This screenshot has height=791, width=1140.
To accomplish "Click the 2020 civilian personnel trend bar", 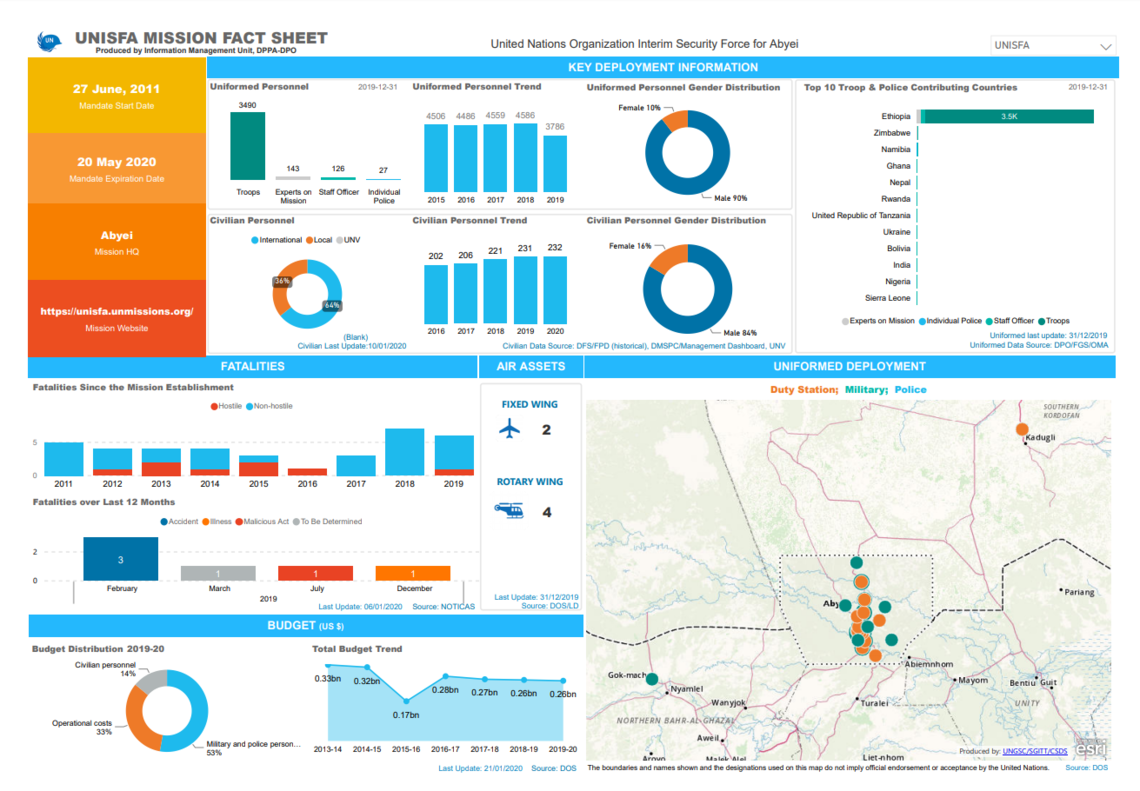I will point(555,291).
